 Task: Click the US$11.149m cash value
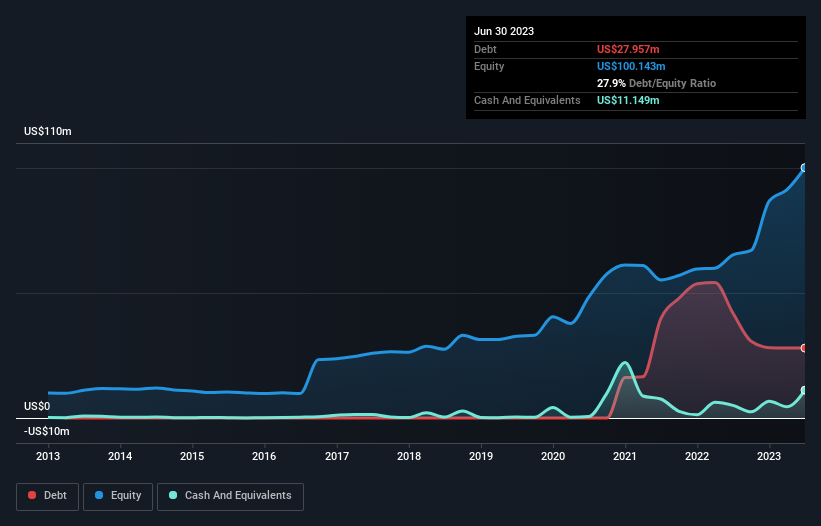tap(628, 100)
